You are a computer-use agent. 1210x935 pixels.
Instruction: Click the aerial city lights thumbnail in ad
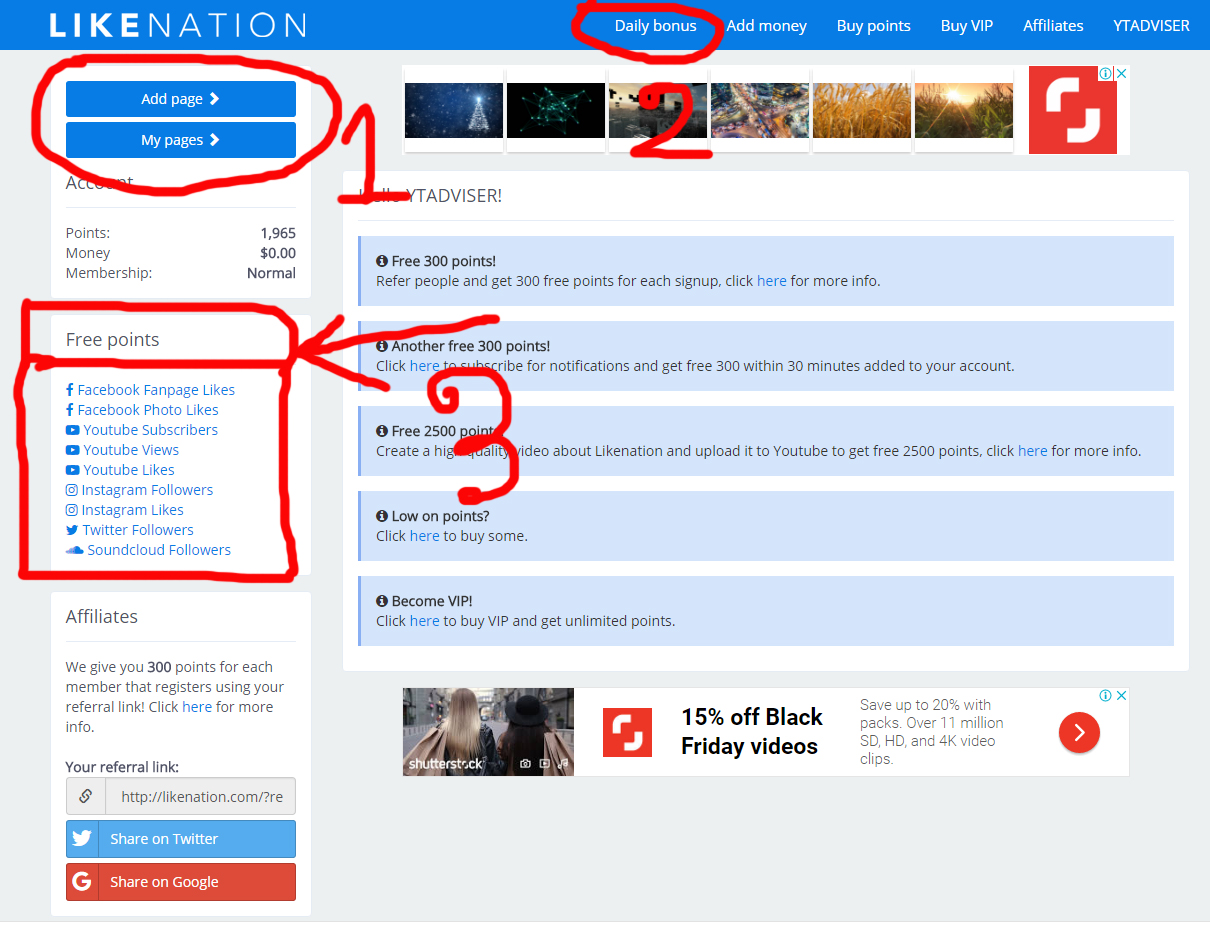click(760, 110)
